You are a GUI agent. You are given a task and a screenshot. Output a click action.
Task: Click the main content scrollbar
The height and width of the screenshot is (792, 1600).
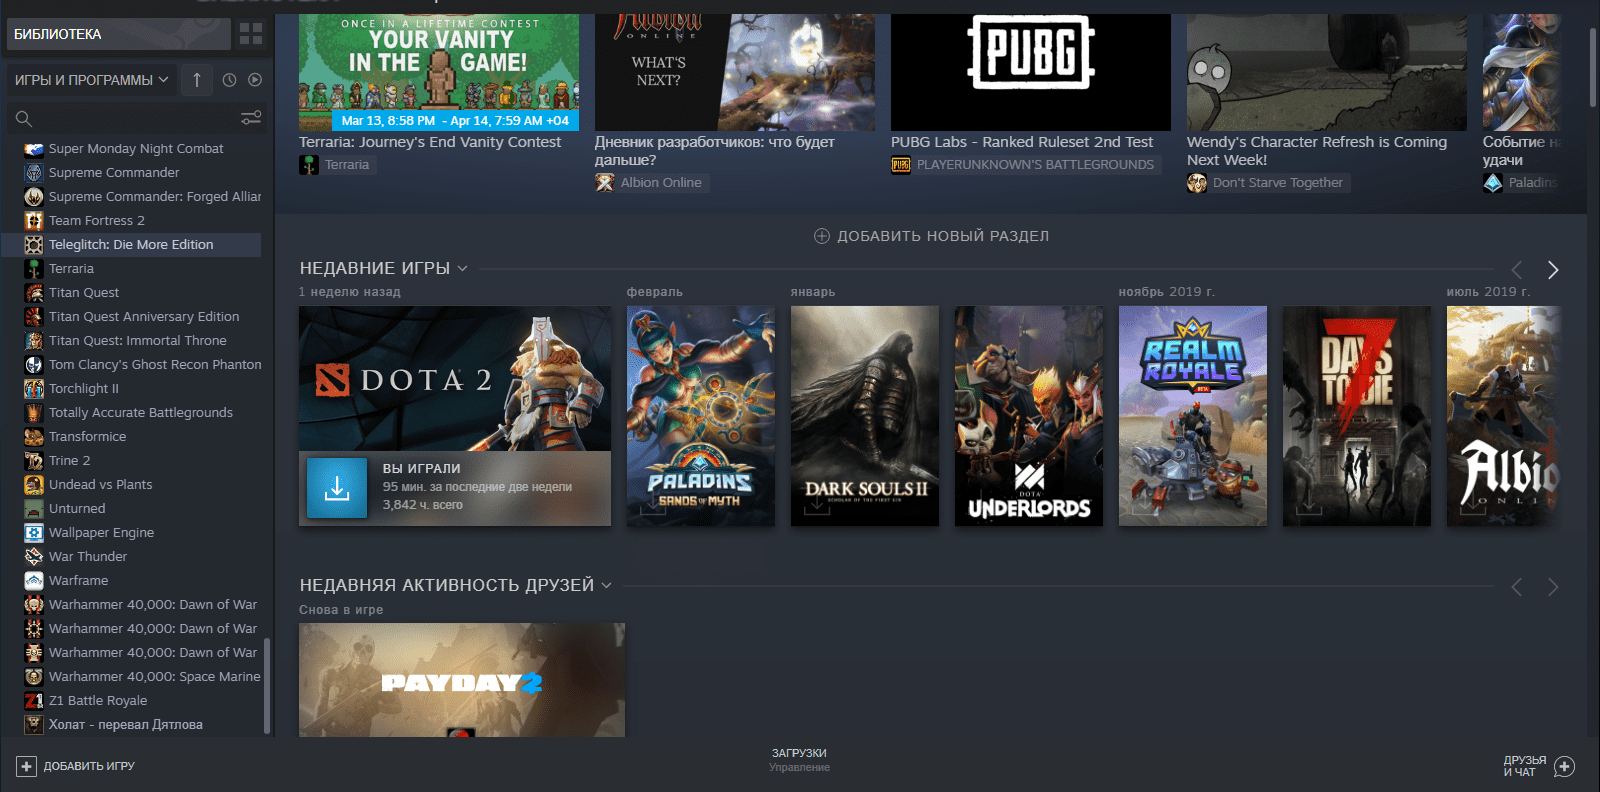coord(1593,66)
